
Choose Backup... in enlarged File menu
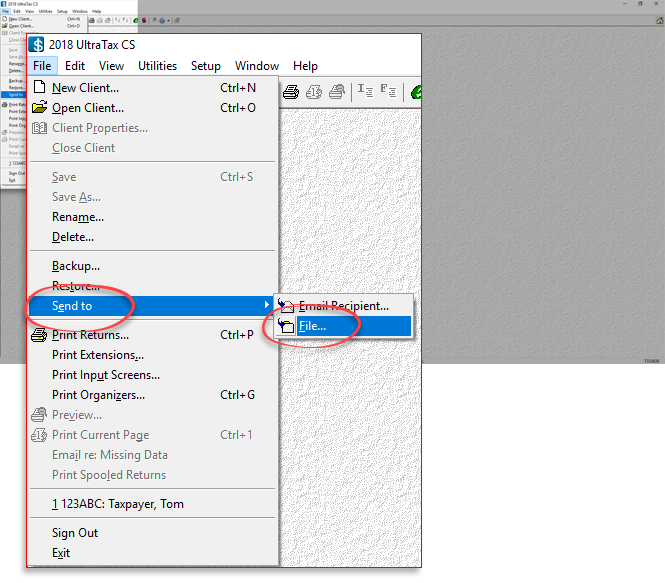[153, 266]
